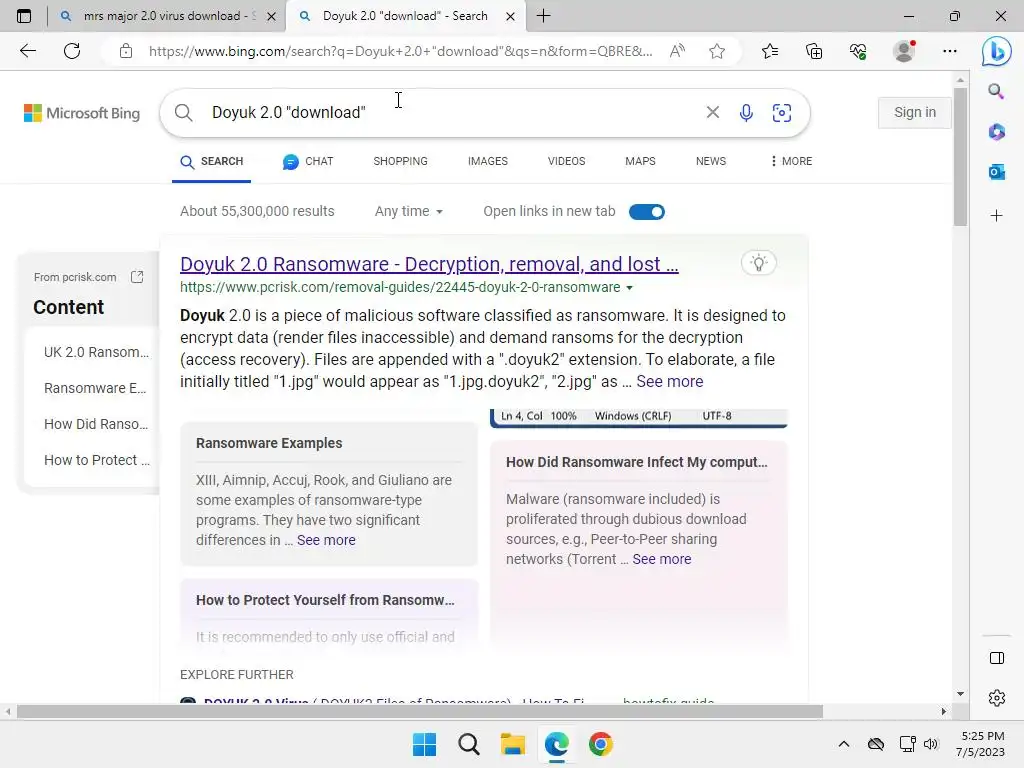1024x768 pixels.
Task: Toggle Open links in new tab switch
Action: click(x=647, y=212)
